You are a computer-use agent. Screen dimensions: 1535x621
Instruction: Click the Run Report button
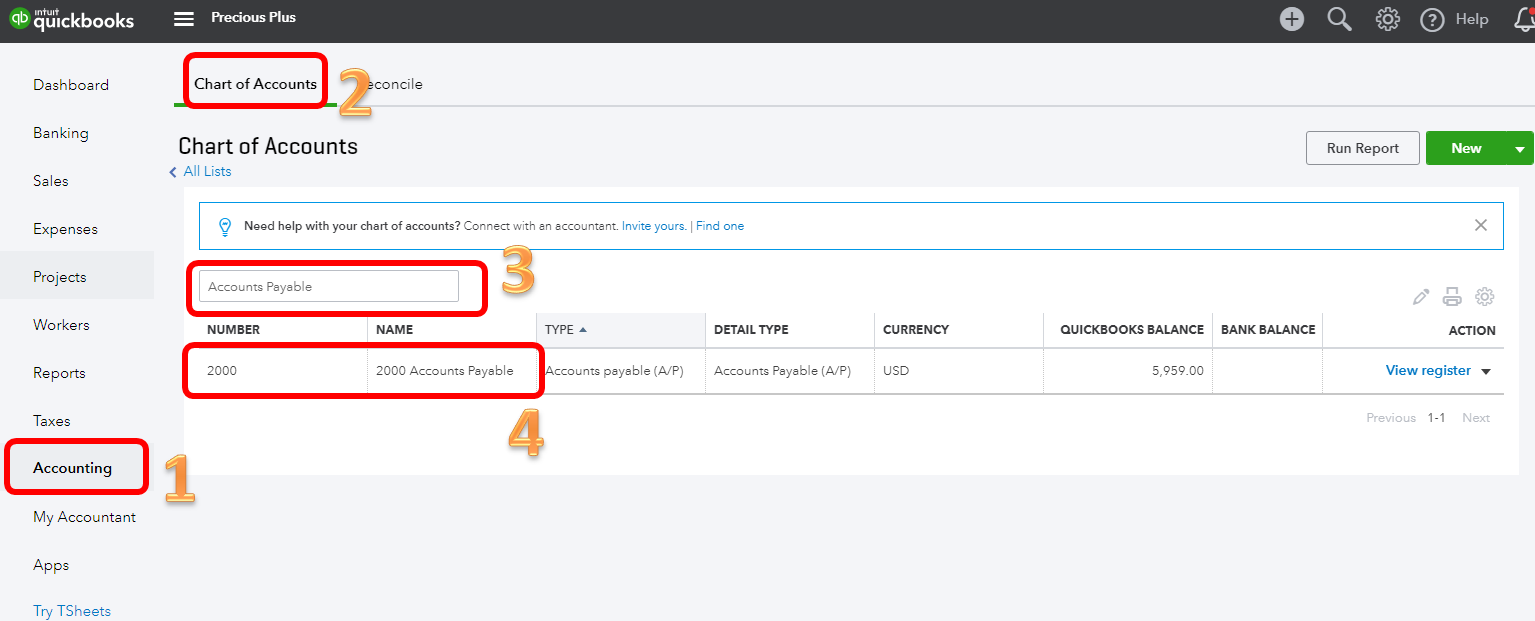[x=1362, y=147]
